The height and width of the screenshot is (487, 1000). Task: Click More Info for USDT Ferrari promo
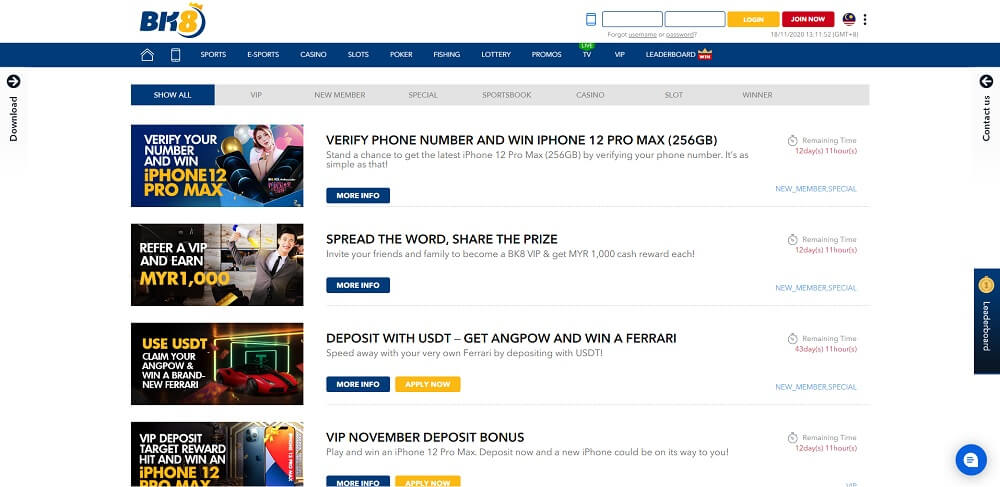coord(358,384)
